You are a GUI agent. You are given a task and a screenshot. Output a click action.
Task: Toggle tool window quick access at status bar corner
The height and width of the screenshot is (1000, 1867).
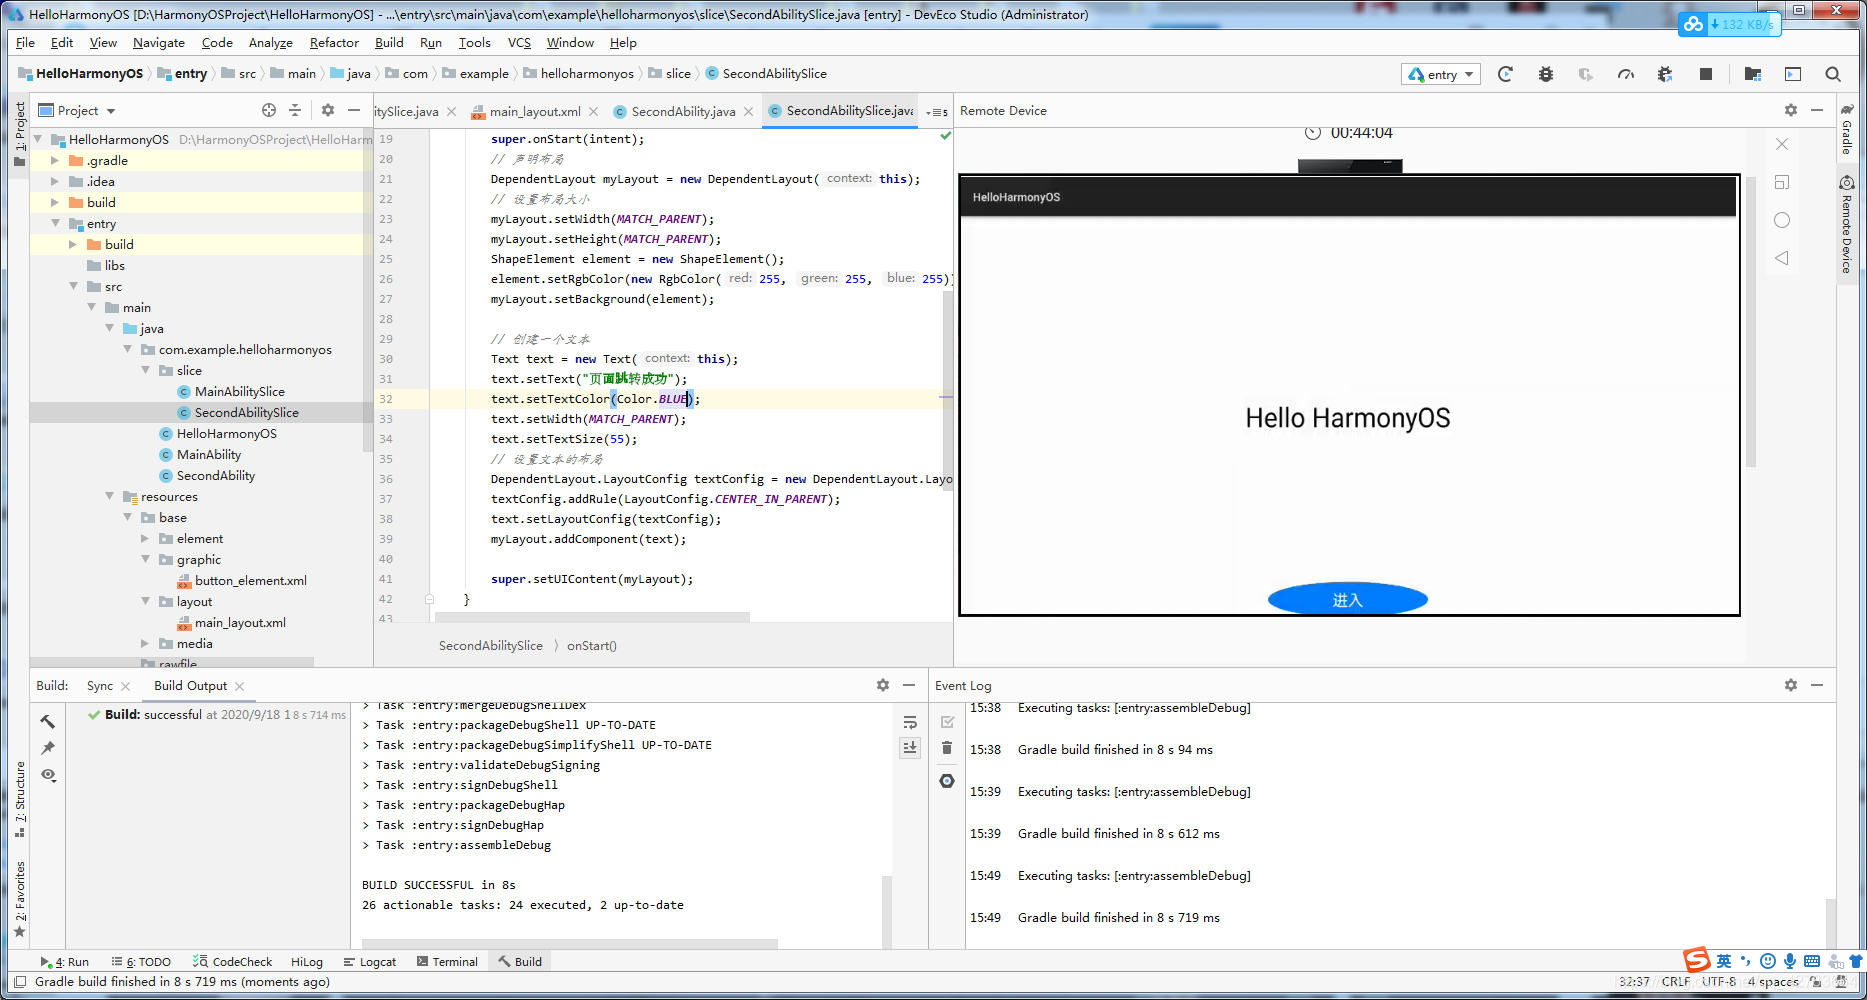coord(20,982)
